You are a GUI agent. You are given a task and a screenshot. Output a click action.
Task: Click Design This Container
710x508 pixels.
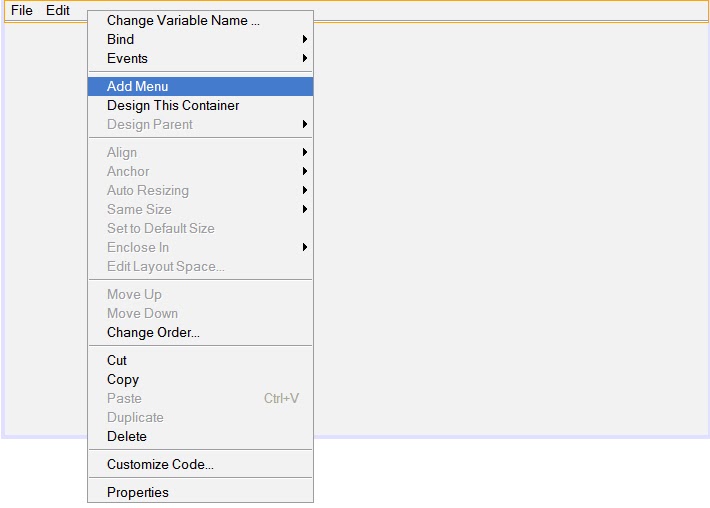[173, 105]
